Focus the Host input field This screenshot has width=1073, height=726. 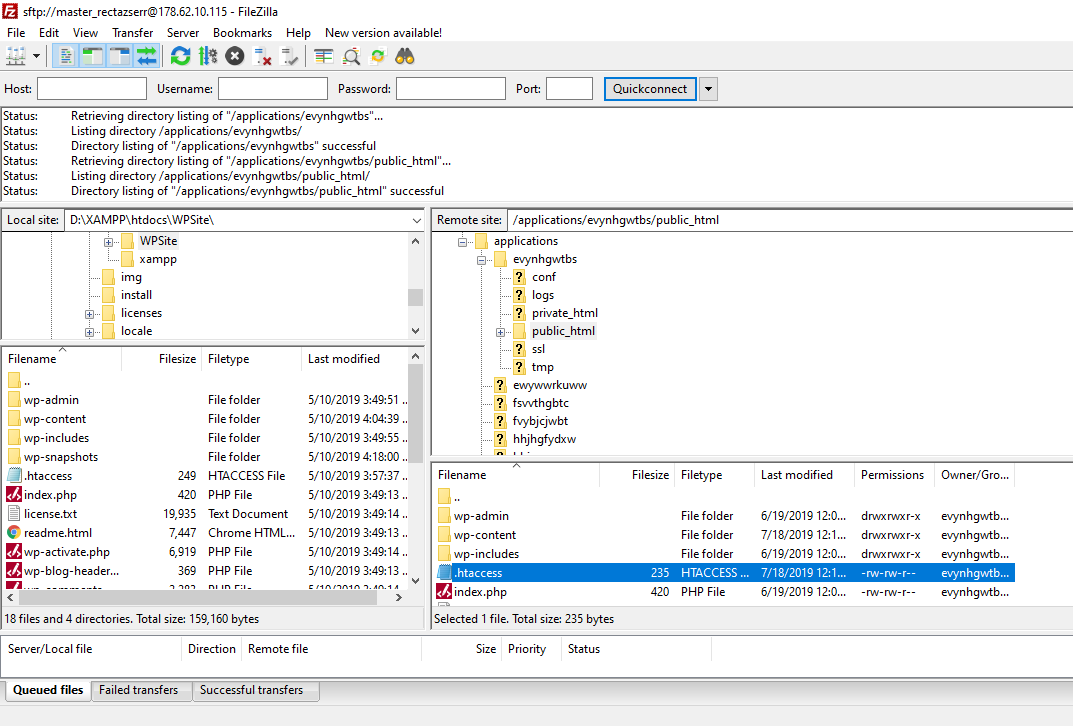click(92, 89)
